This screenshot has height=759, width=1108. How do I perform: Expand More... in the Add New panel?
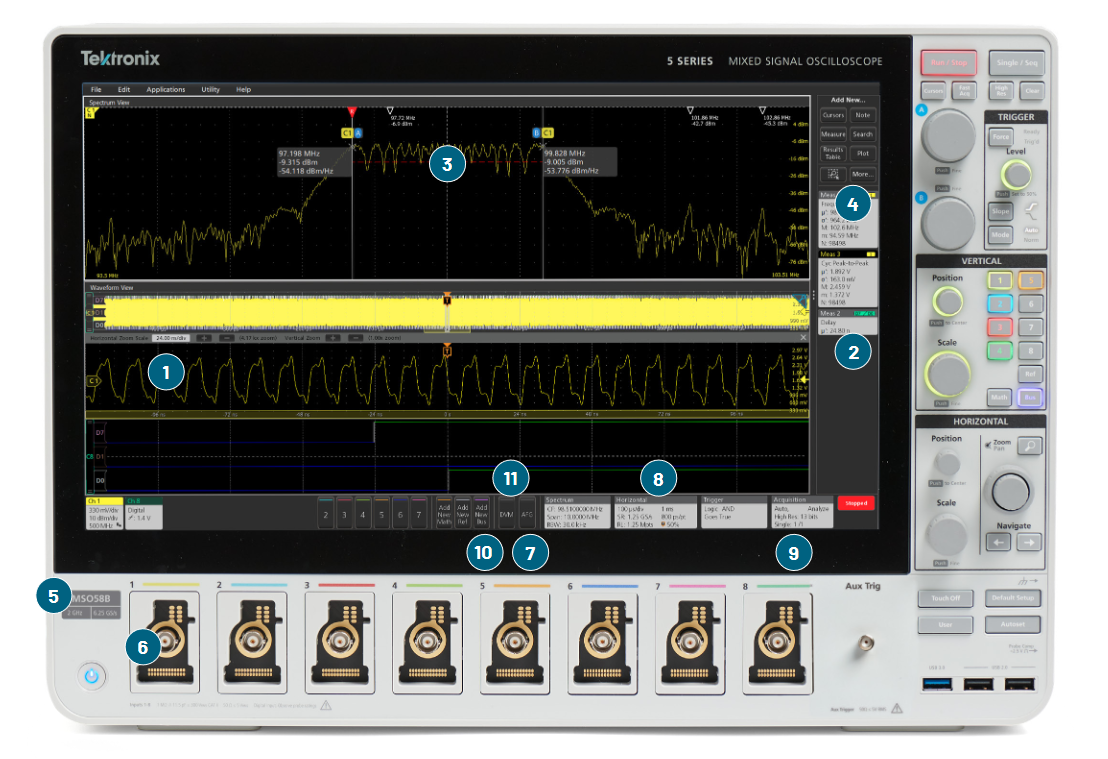(x=865, y=174)
